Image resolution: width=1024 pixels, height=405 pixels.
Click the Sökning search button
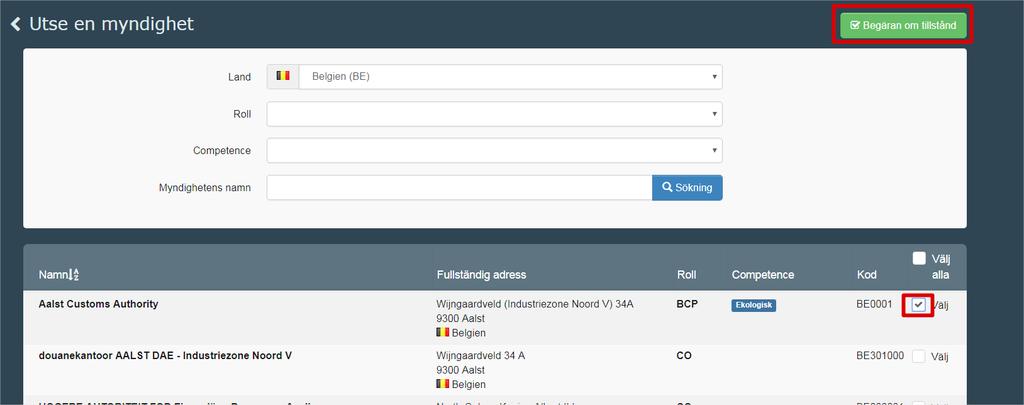[x=687, y=187]
